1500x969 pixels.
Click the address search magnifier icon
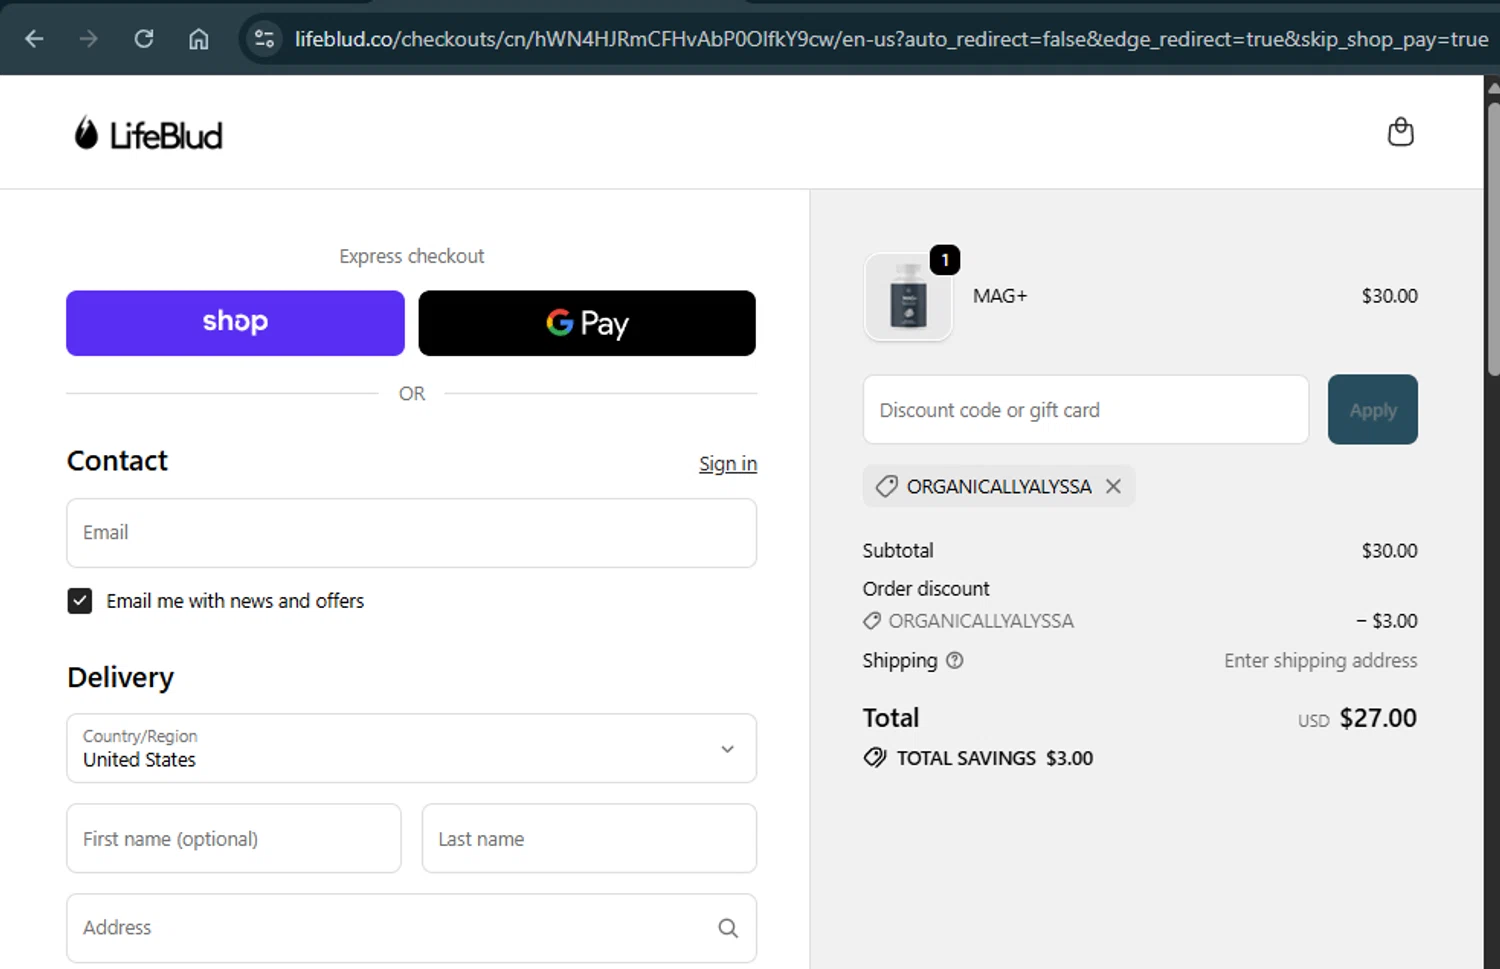728,928
